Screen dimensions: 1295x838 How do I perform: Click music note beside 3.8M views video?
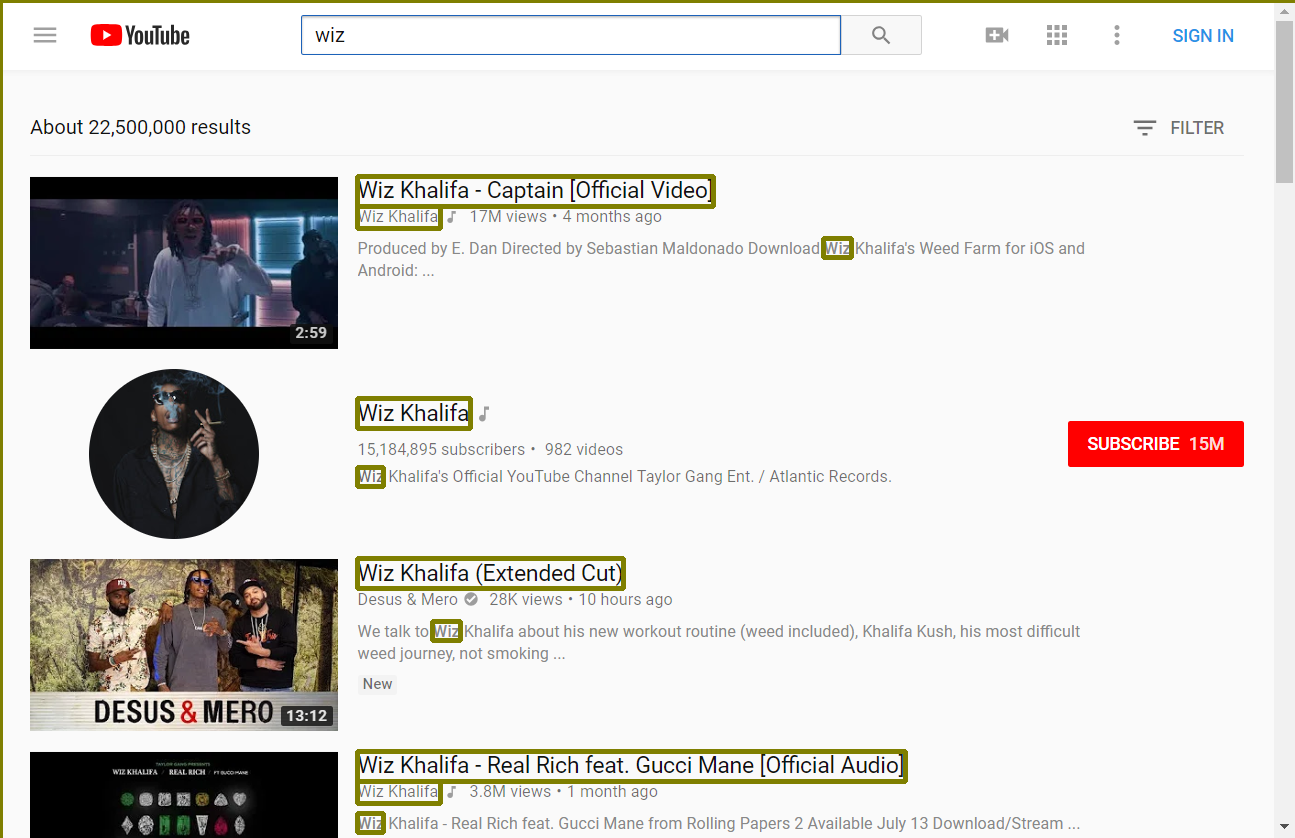[x=452, y=792]
